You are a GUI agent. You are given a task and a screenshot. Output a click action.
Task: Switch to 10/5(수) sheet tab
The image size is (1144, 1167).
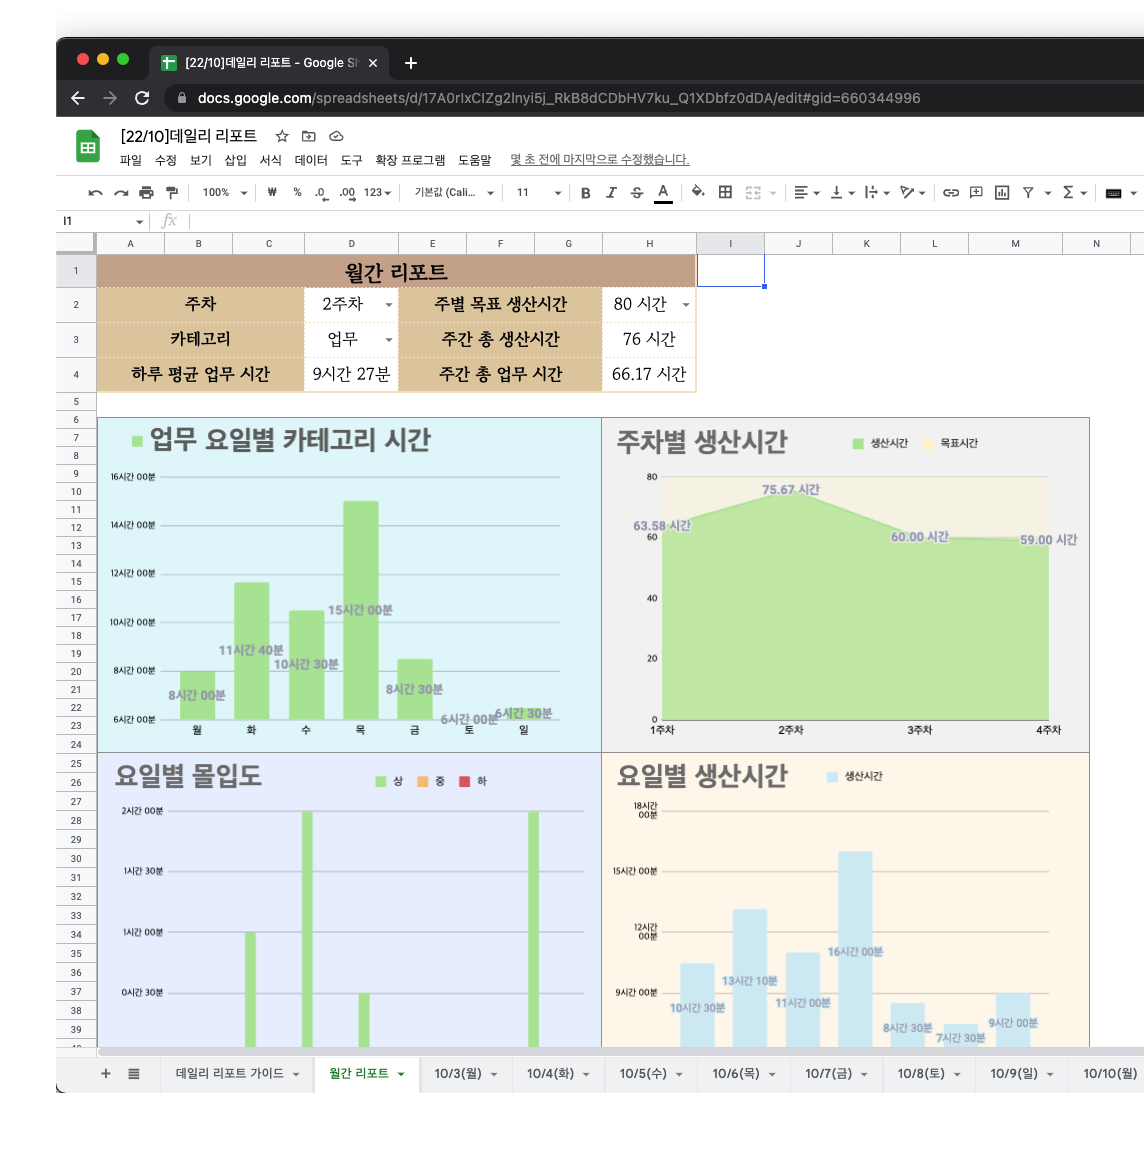click(x=643, y=1073)
